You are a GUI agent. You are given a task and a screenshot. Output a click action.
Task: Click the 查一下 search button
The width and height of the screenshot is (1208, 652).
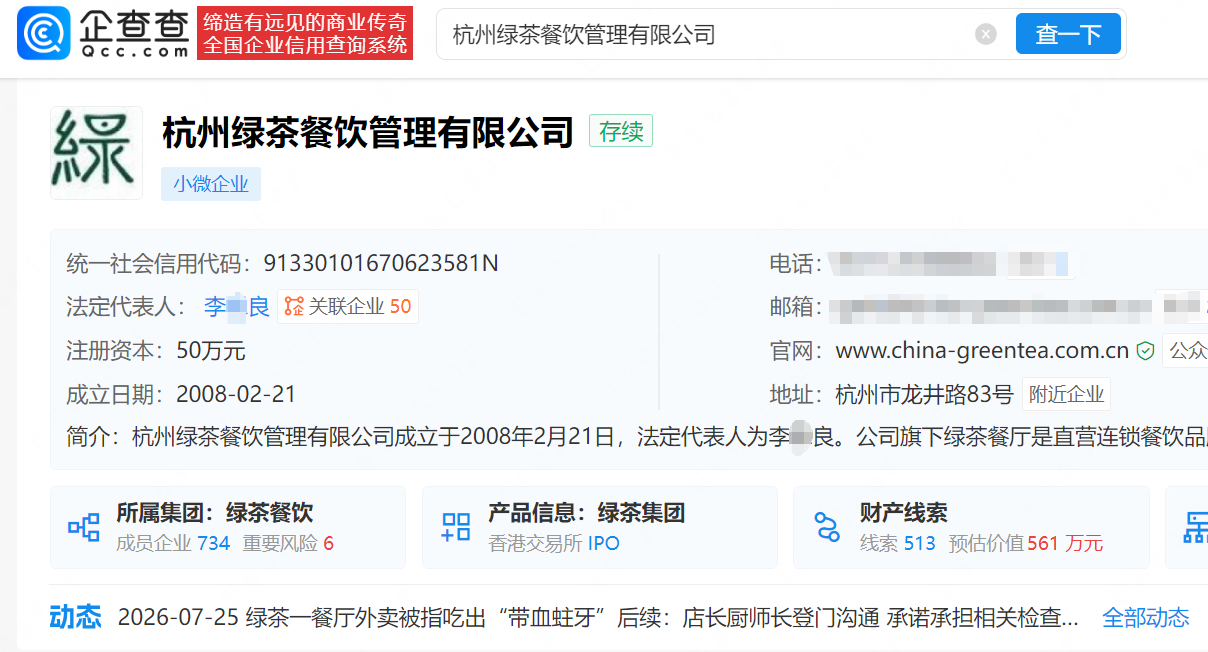pos(1068,35)
